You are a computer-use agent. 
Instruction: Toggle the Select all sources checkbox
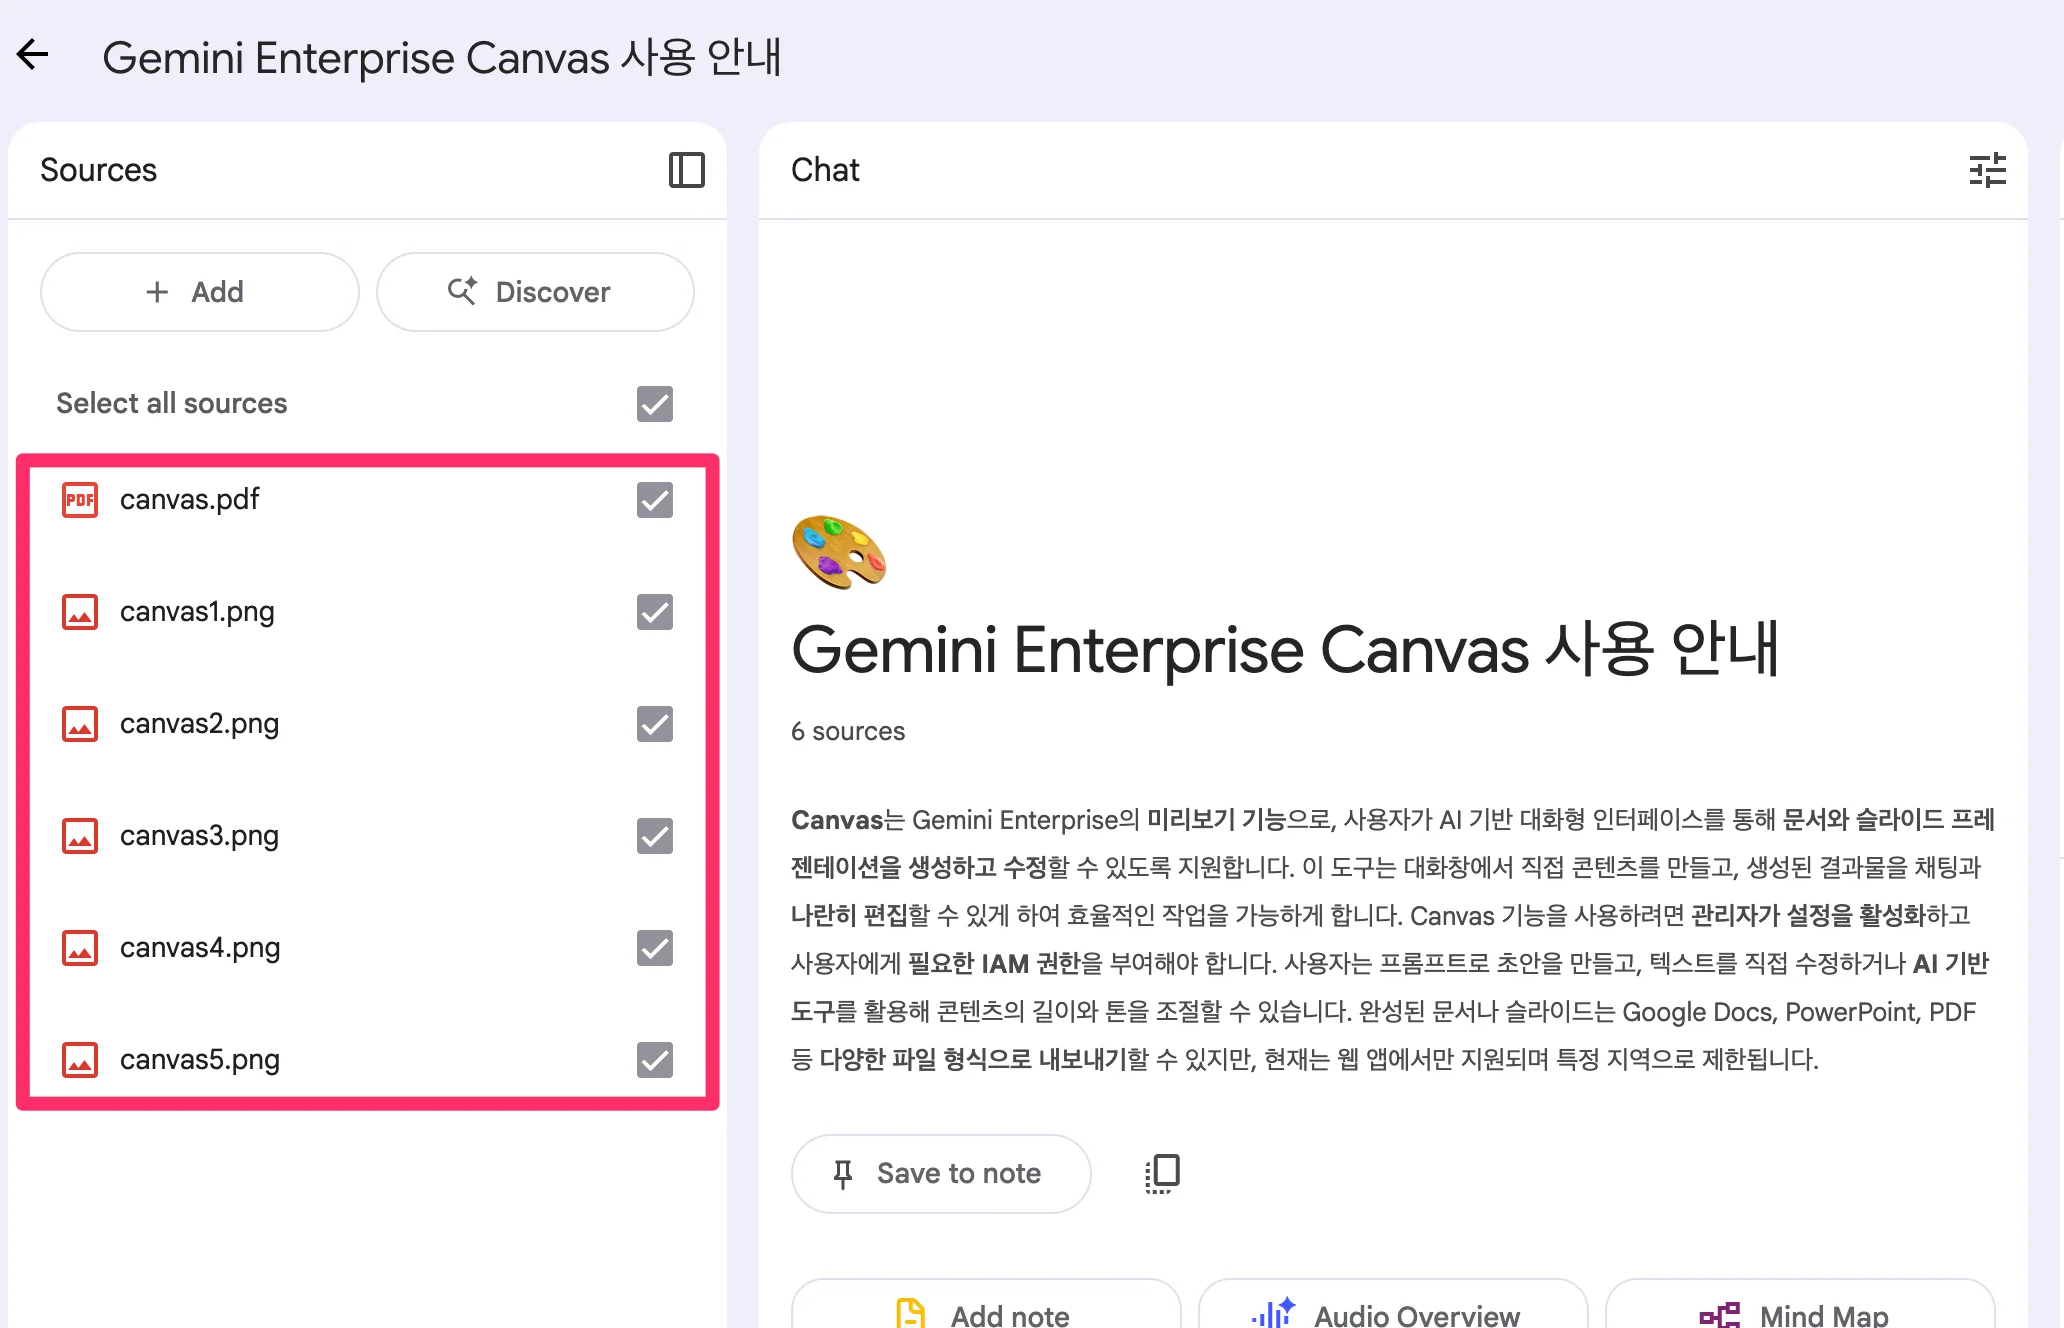pos(655,404)
